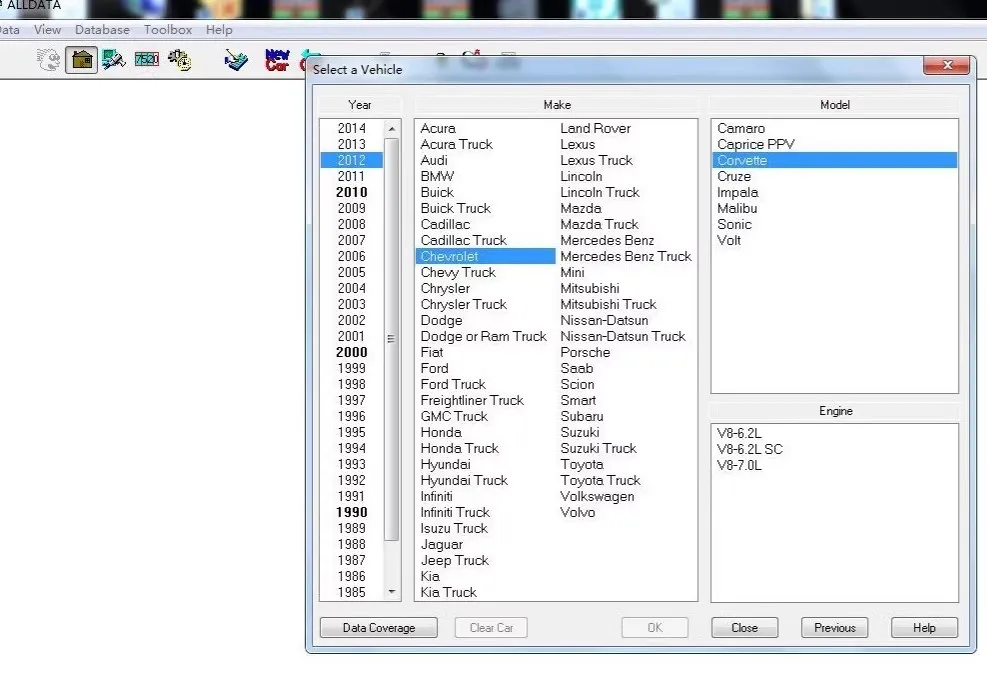Click the blue paintbrush toolbar icon
This screenshot has width=987, height=682.
[236, 59]
